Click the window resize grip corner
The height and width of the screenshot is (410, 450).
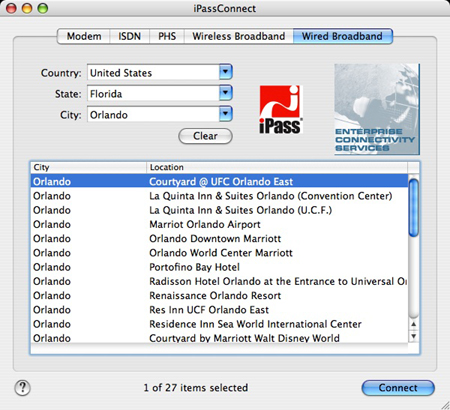pyautogui.click(x=445, y=405)
